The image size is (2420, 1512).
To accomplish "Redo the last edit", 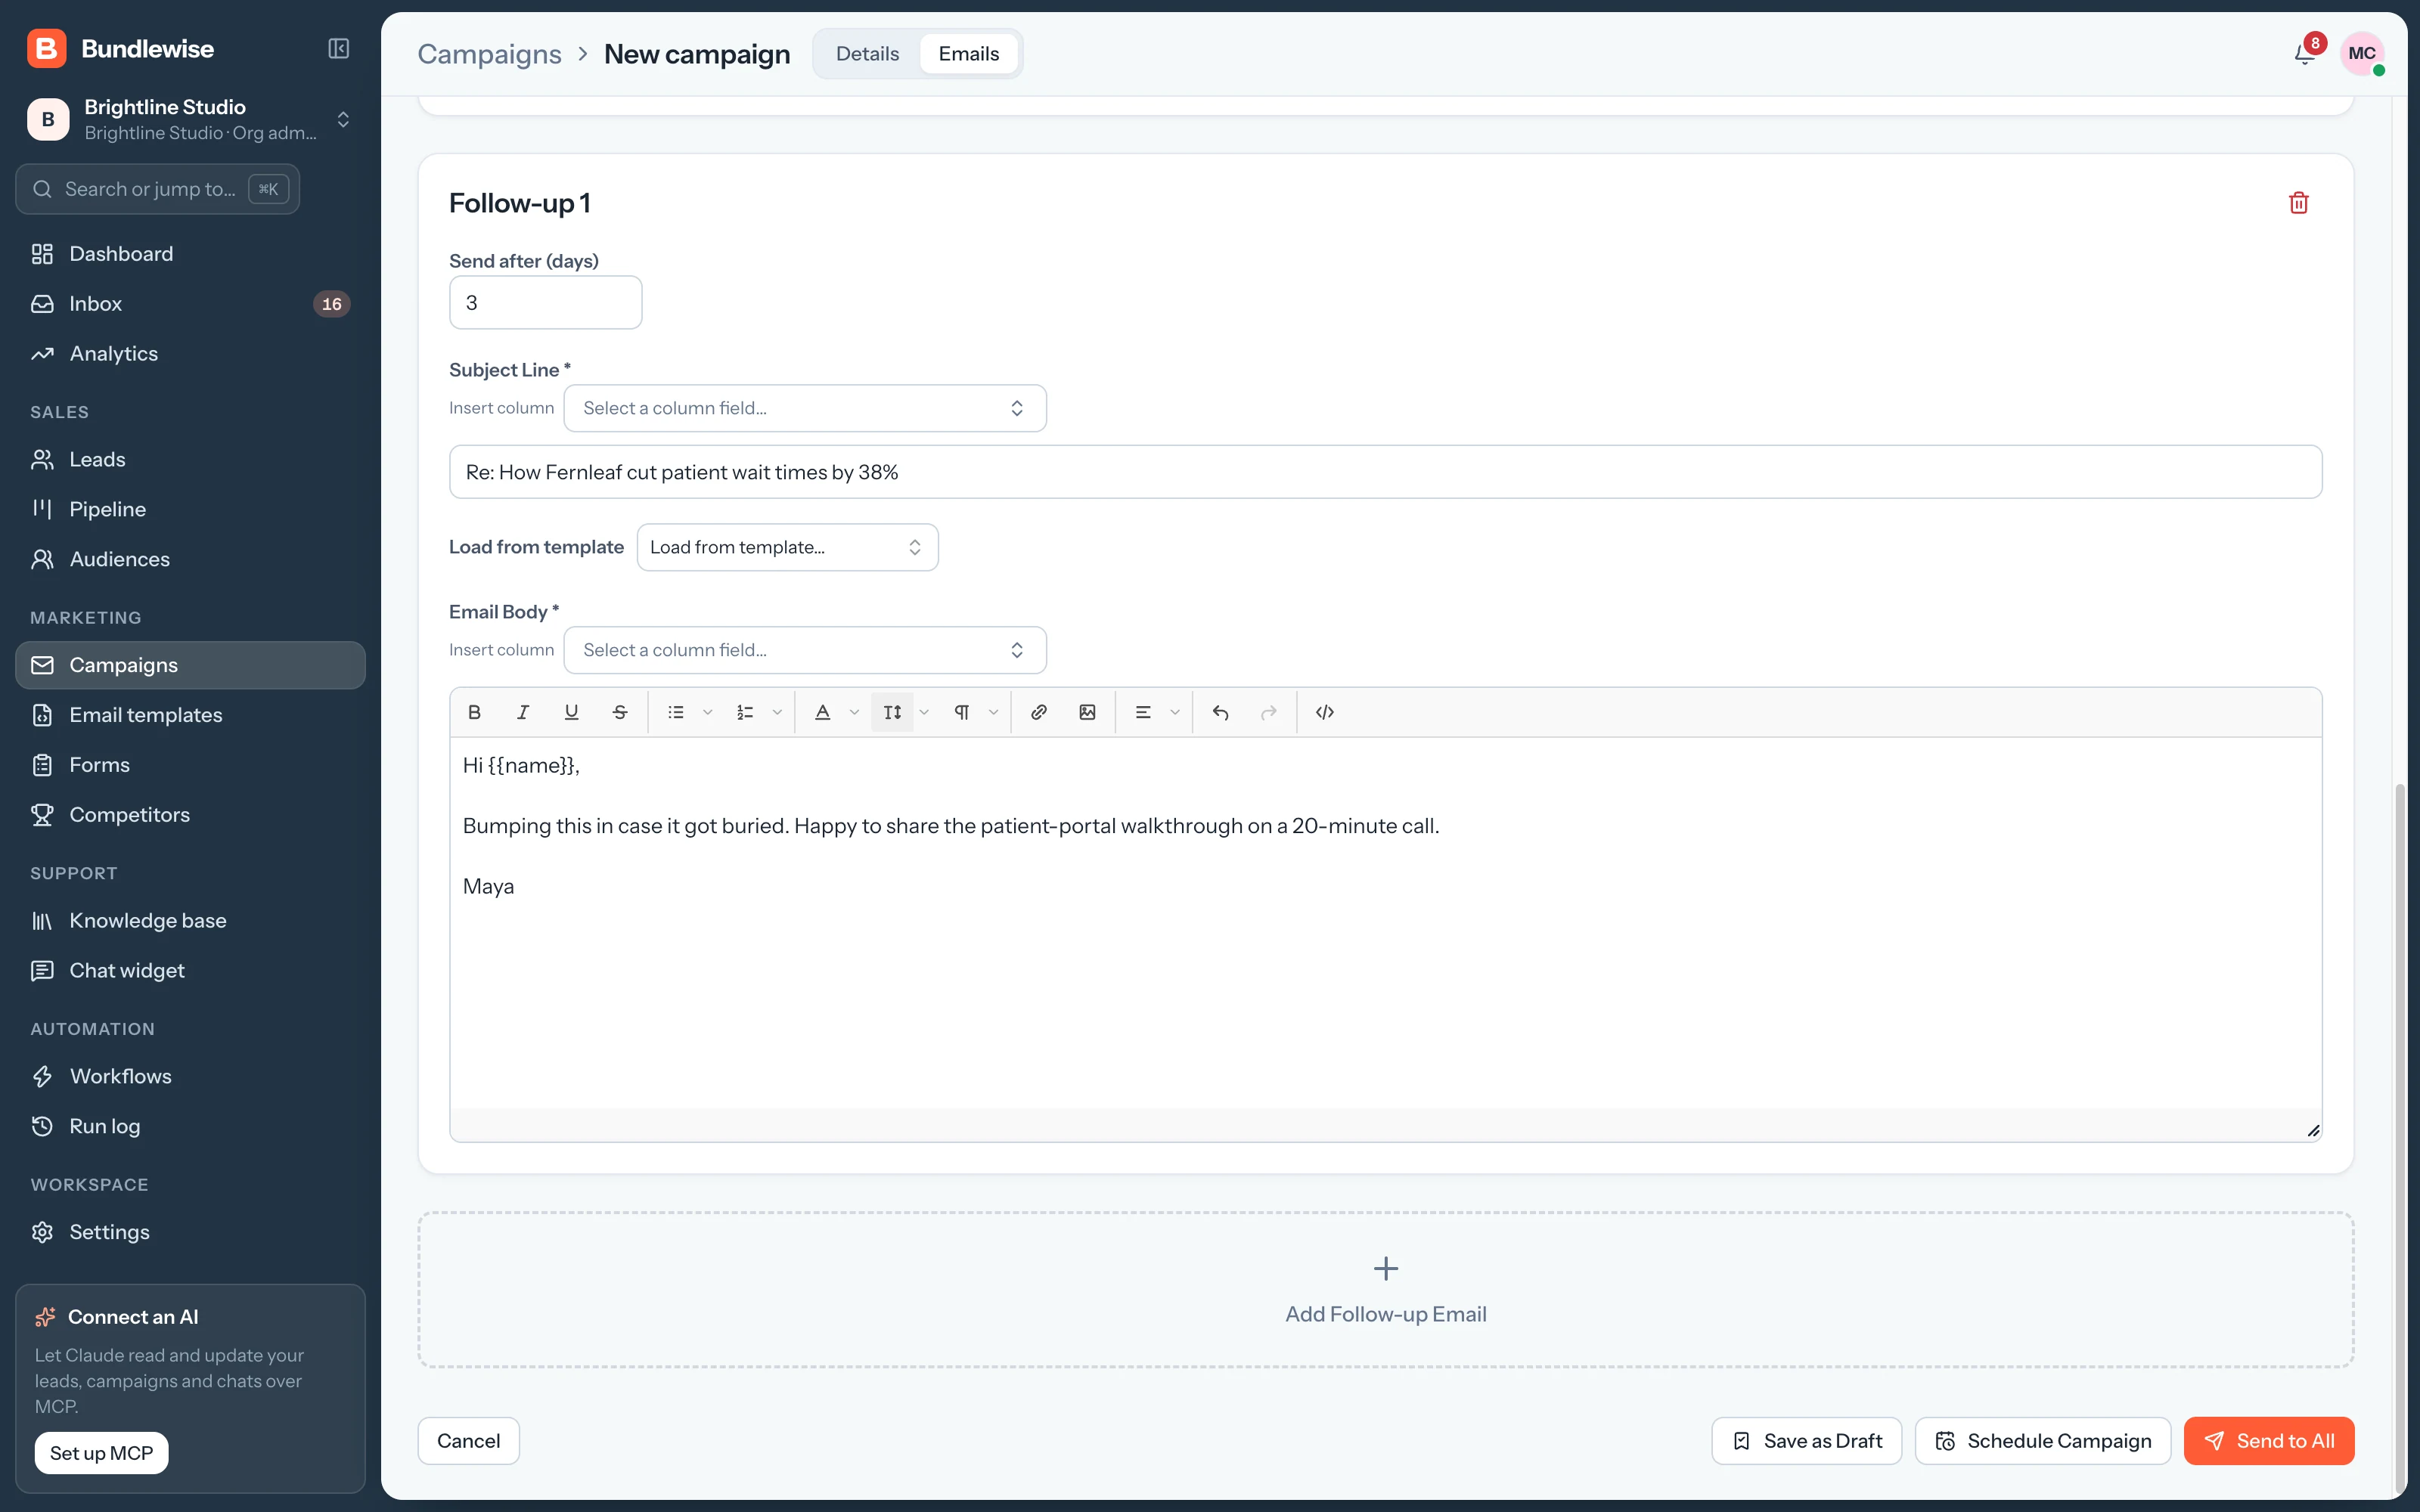I will click(1269, 712).
